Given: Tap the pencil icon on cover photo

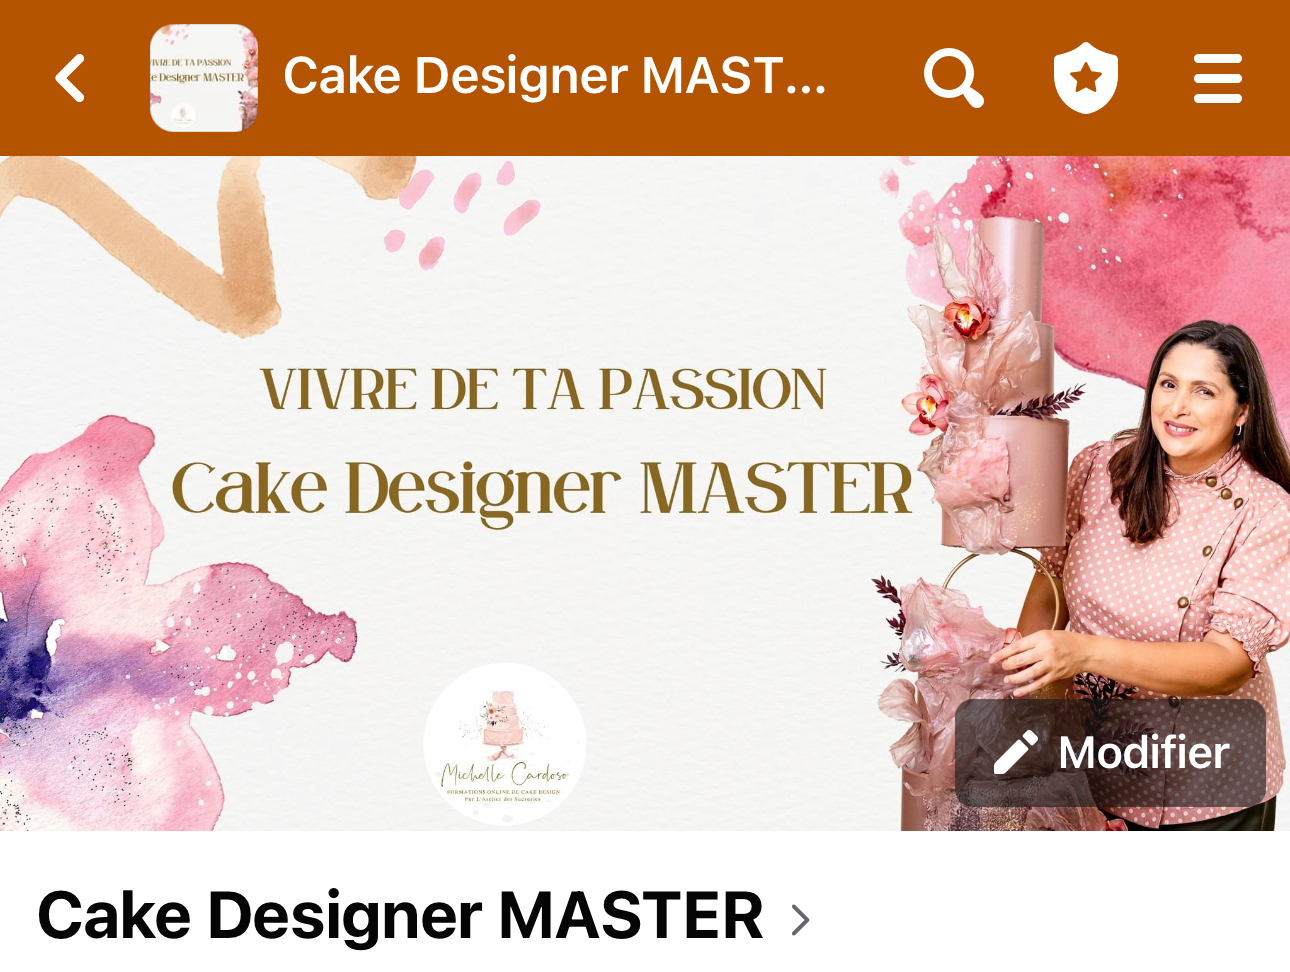Looking at the screenshot, I should tap(1016, 753).
